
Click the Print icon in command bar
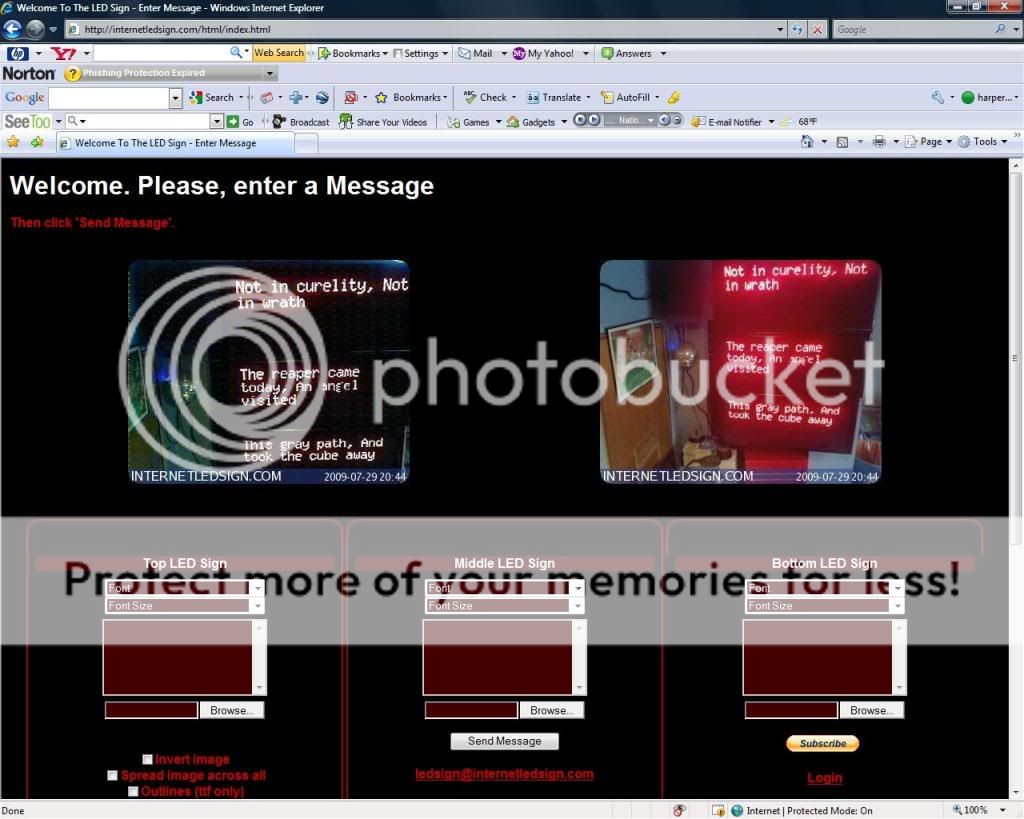[x=879, y=142]
